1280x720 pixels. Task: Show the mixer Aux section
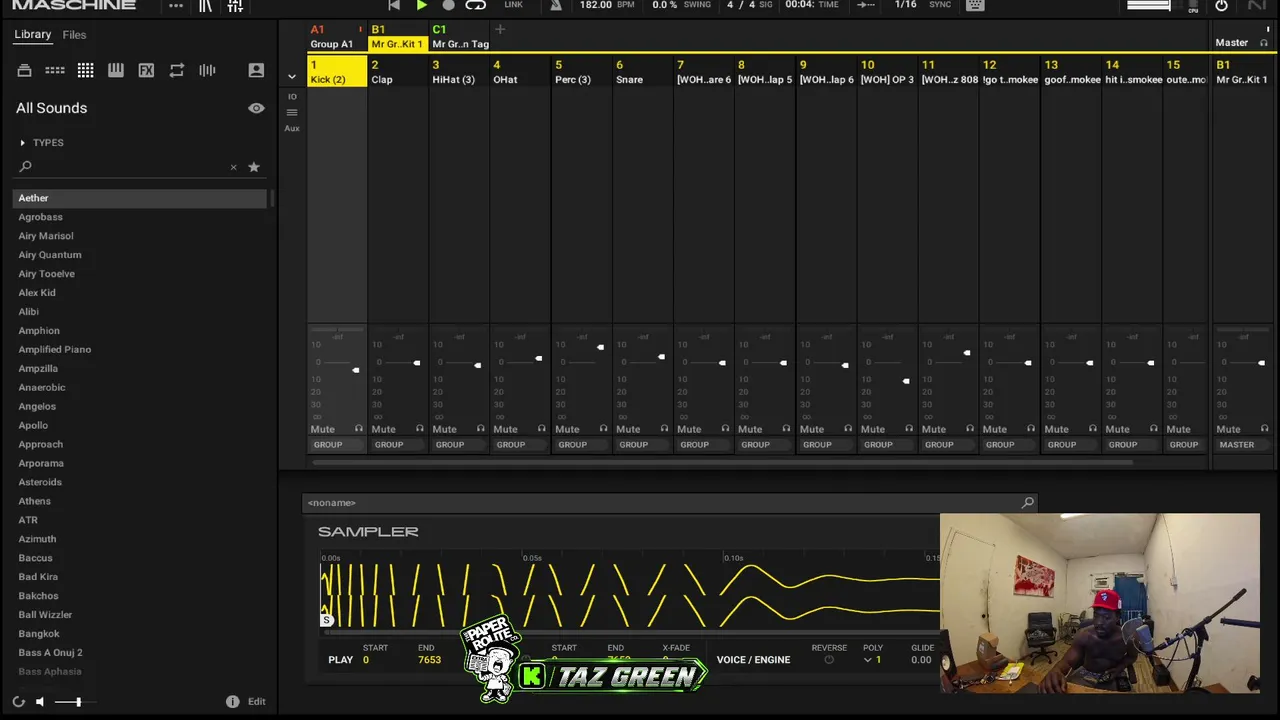point(292,128)
